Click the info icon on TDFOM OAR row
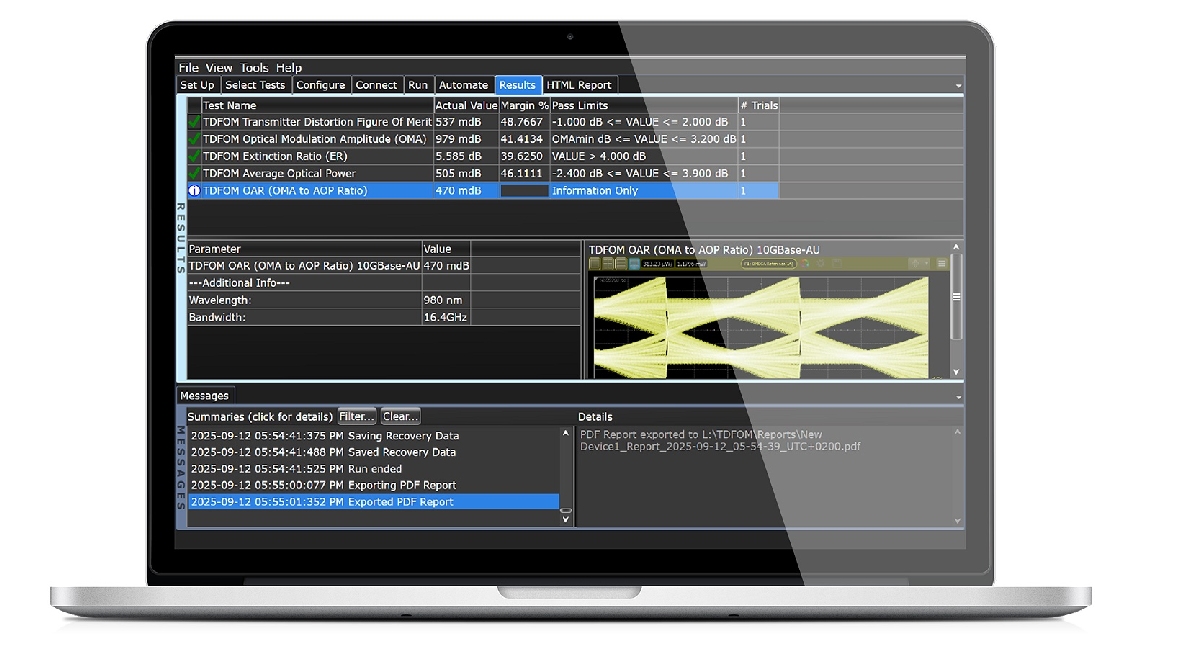Image resolution: width=1200 pixels, height=648 pixels. [194, 191]
